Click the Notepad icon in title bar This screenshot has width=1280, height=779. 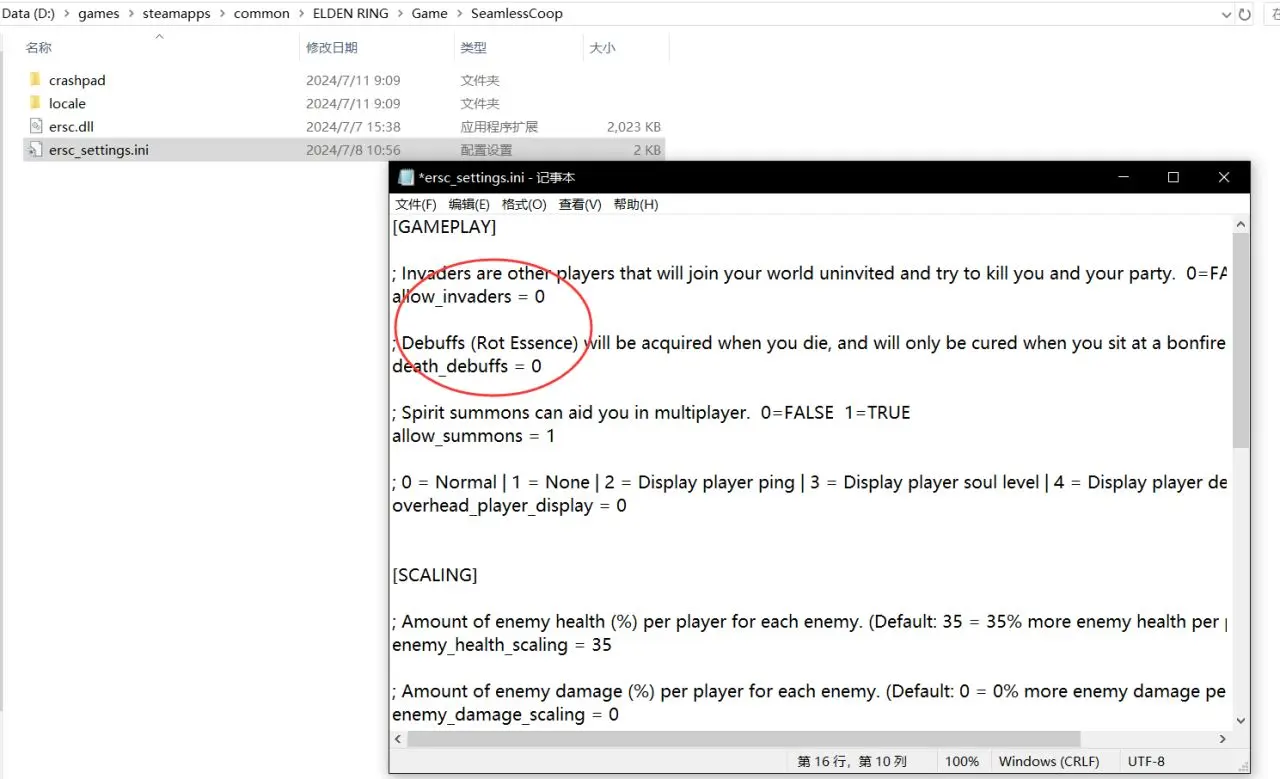406,177
